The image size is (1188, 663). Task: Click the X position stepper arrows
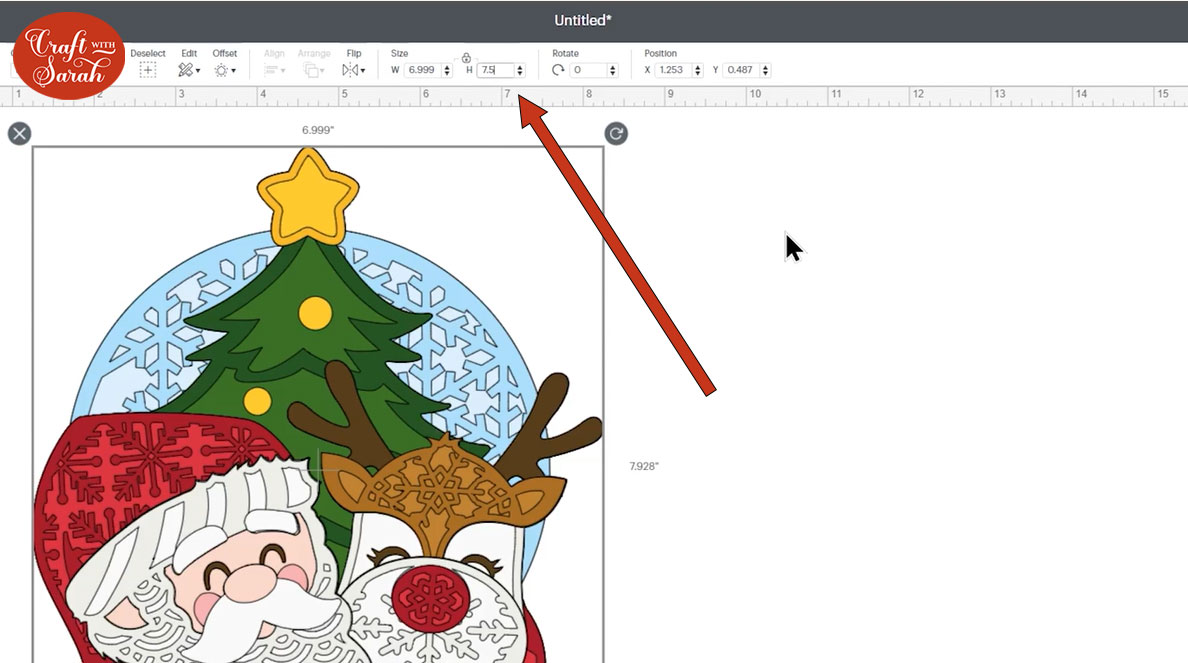[x=698, y=70]
